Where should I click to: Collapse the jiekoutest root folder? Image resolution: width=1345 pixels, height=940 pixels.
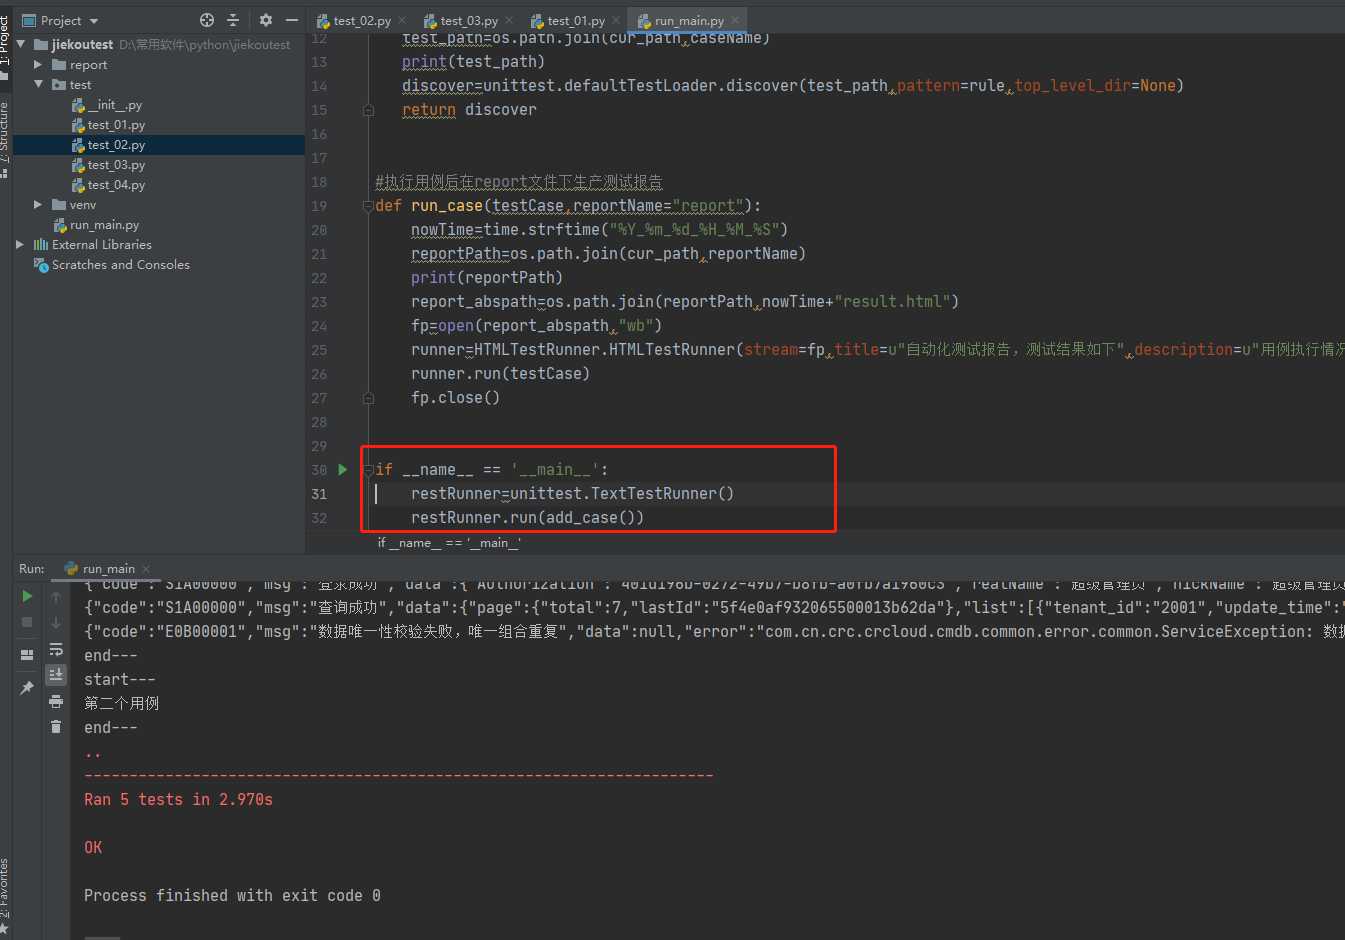(20, 44)
